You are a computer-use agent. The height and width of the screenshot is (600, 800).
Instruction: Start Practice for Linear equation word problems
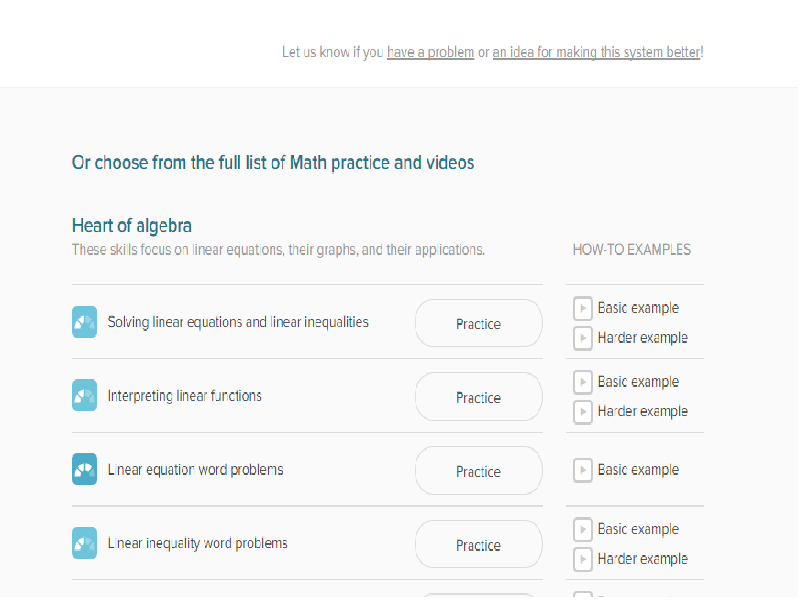479,471
